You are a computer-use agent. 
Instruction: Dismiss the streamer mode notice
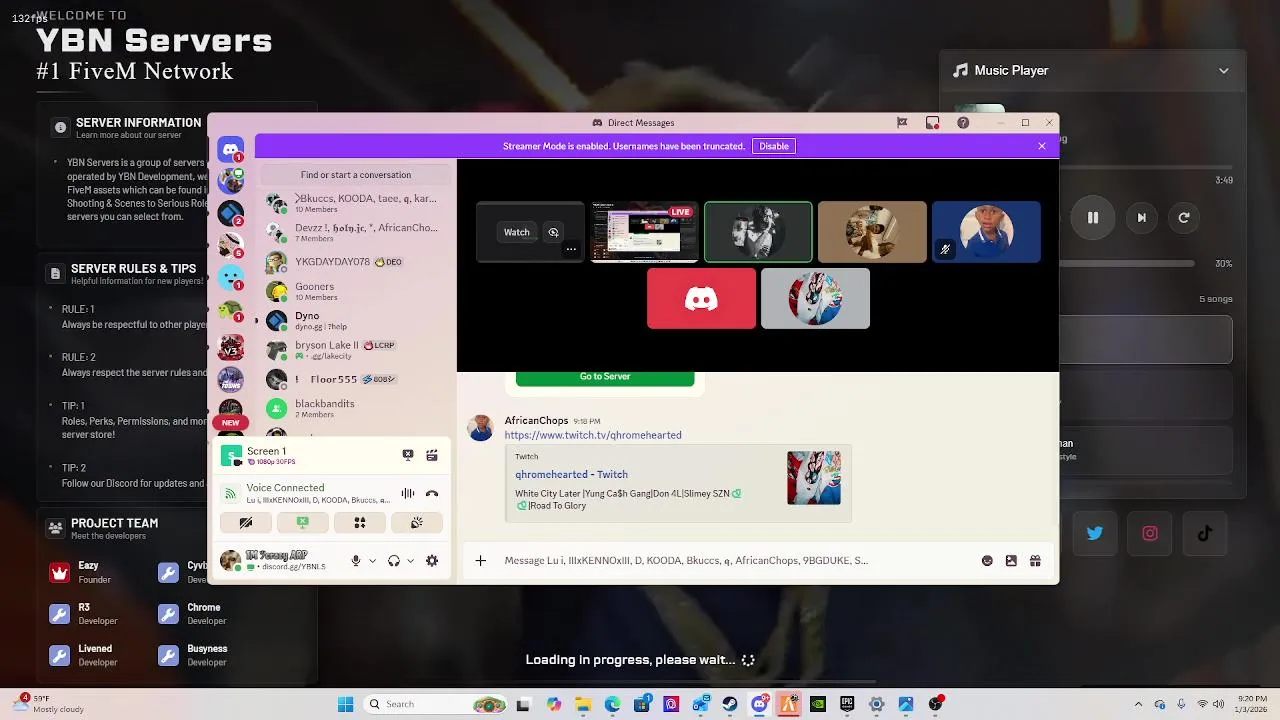click(x=1042, y=146)
